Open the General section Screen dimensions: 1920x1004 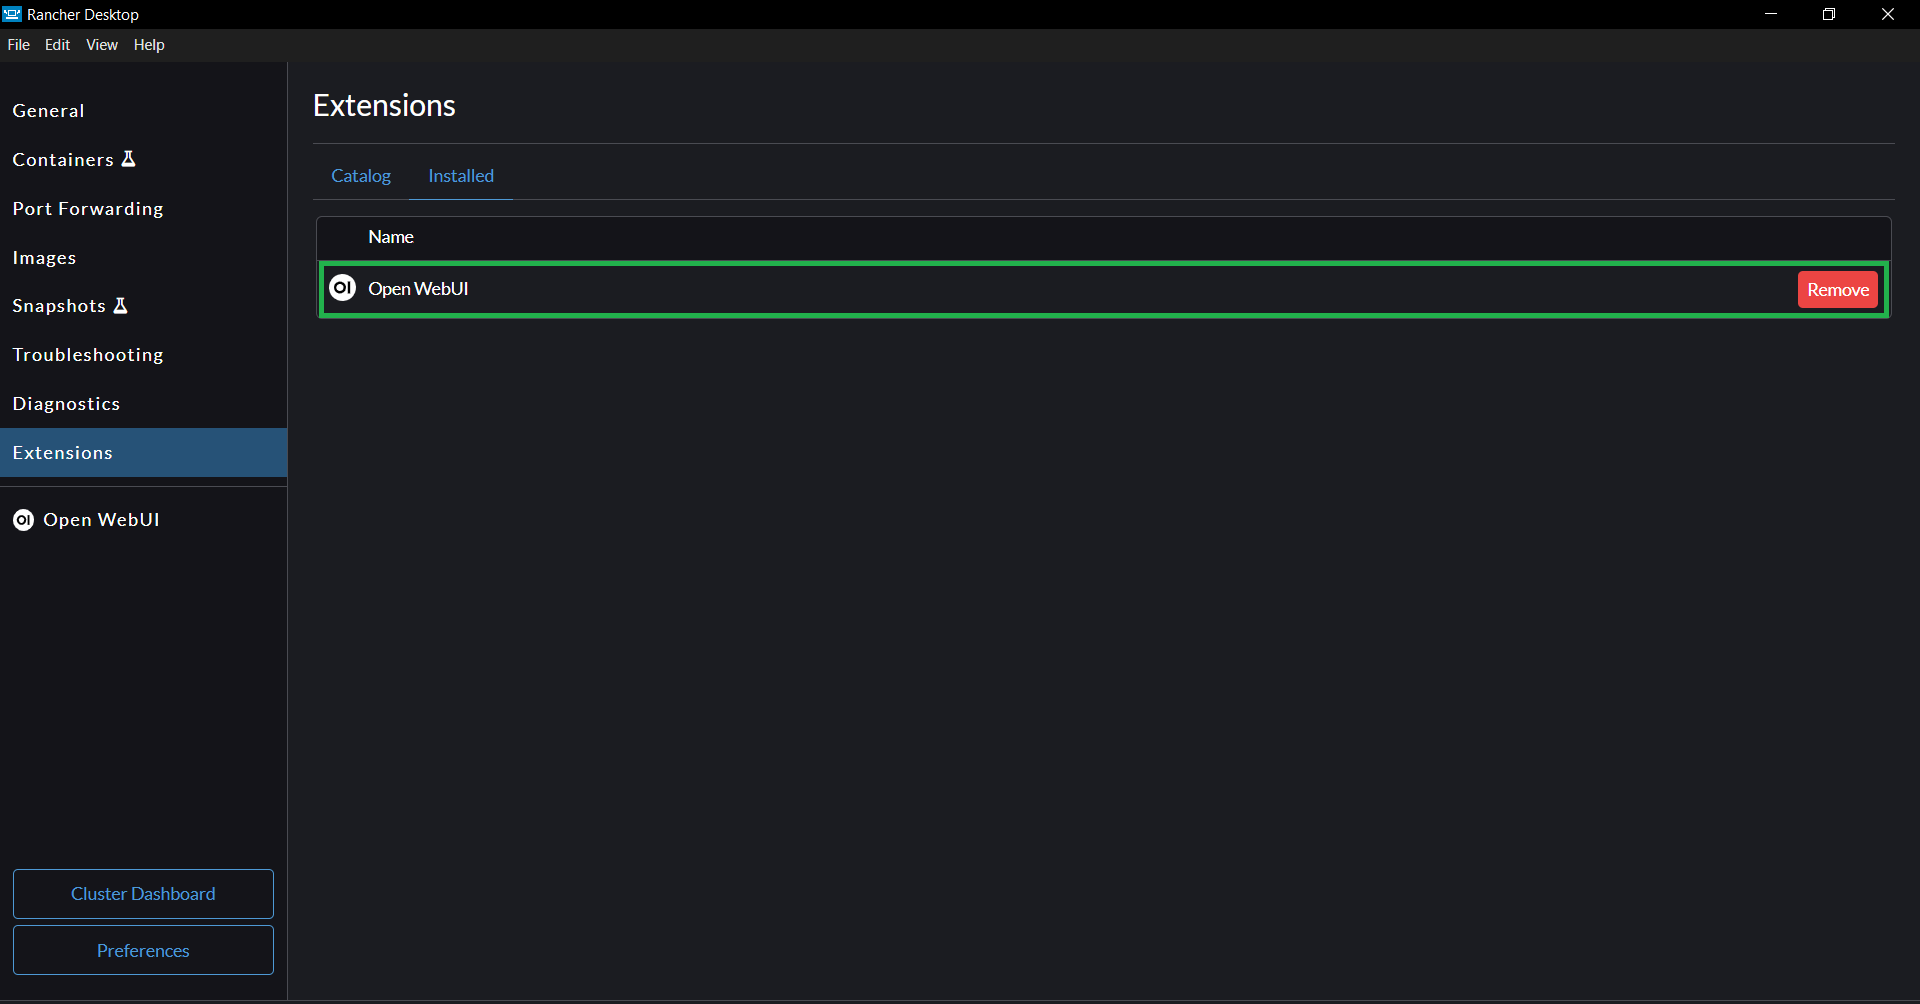(x=144, y=111)
